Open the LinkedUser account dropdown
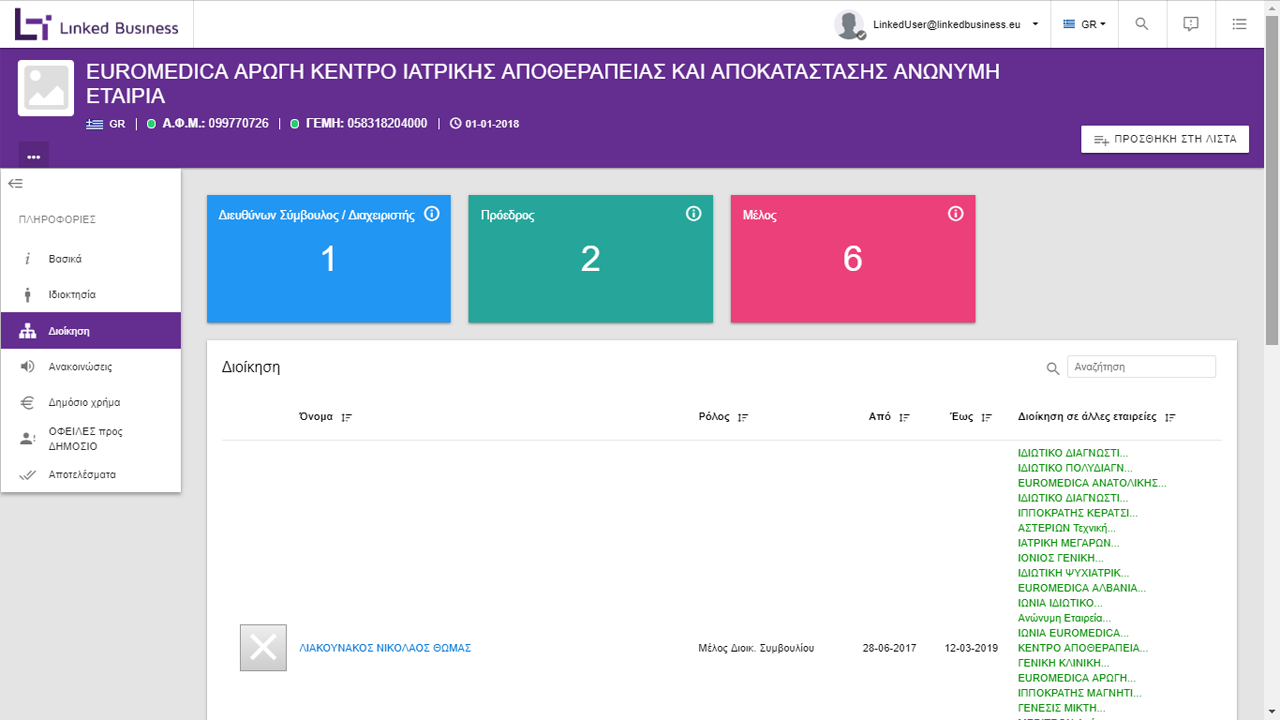This screenshot has width=1280, height=720. [x=955, y=24]
